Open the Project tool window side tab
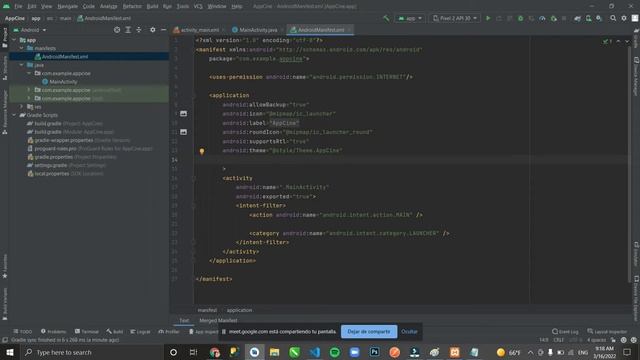Viewport: 640px width, 360px height. (x=4, y=38)
